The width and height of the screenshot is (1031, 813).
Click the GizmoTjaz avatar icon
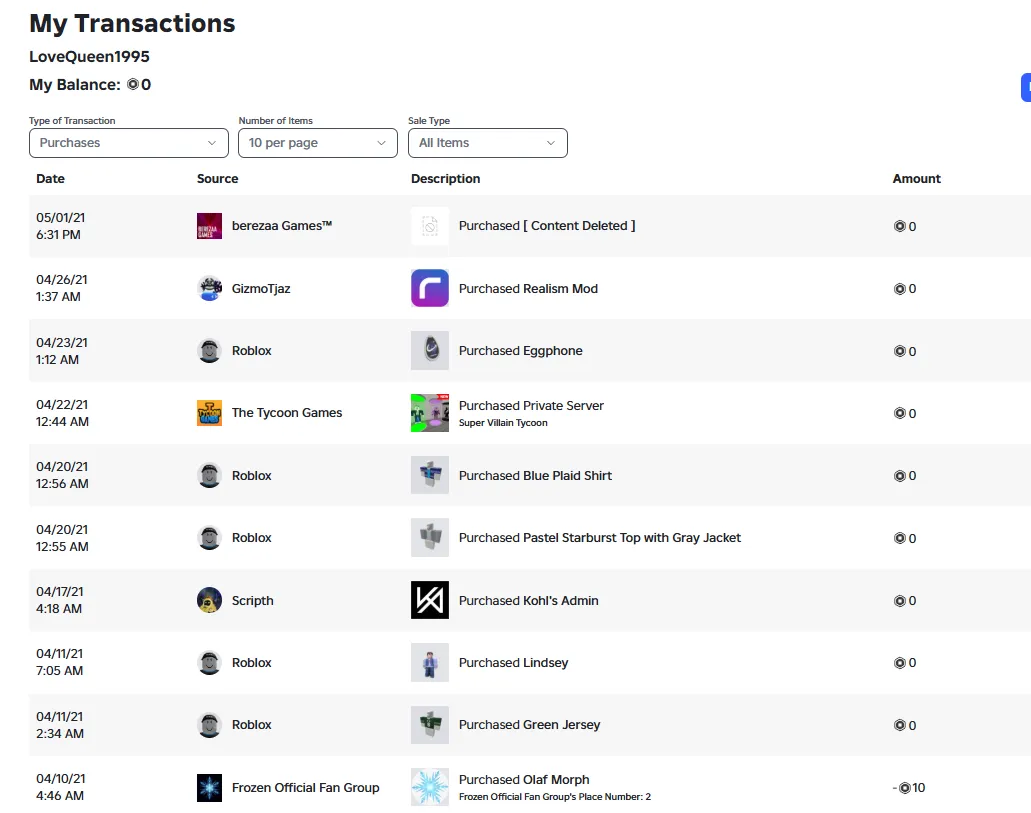pyautogui.click(x=209, y=288)
